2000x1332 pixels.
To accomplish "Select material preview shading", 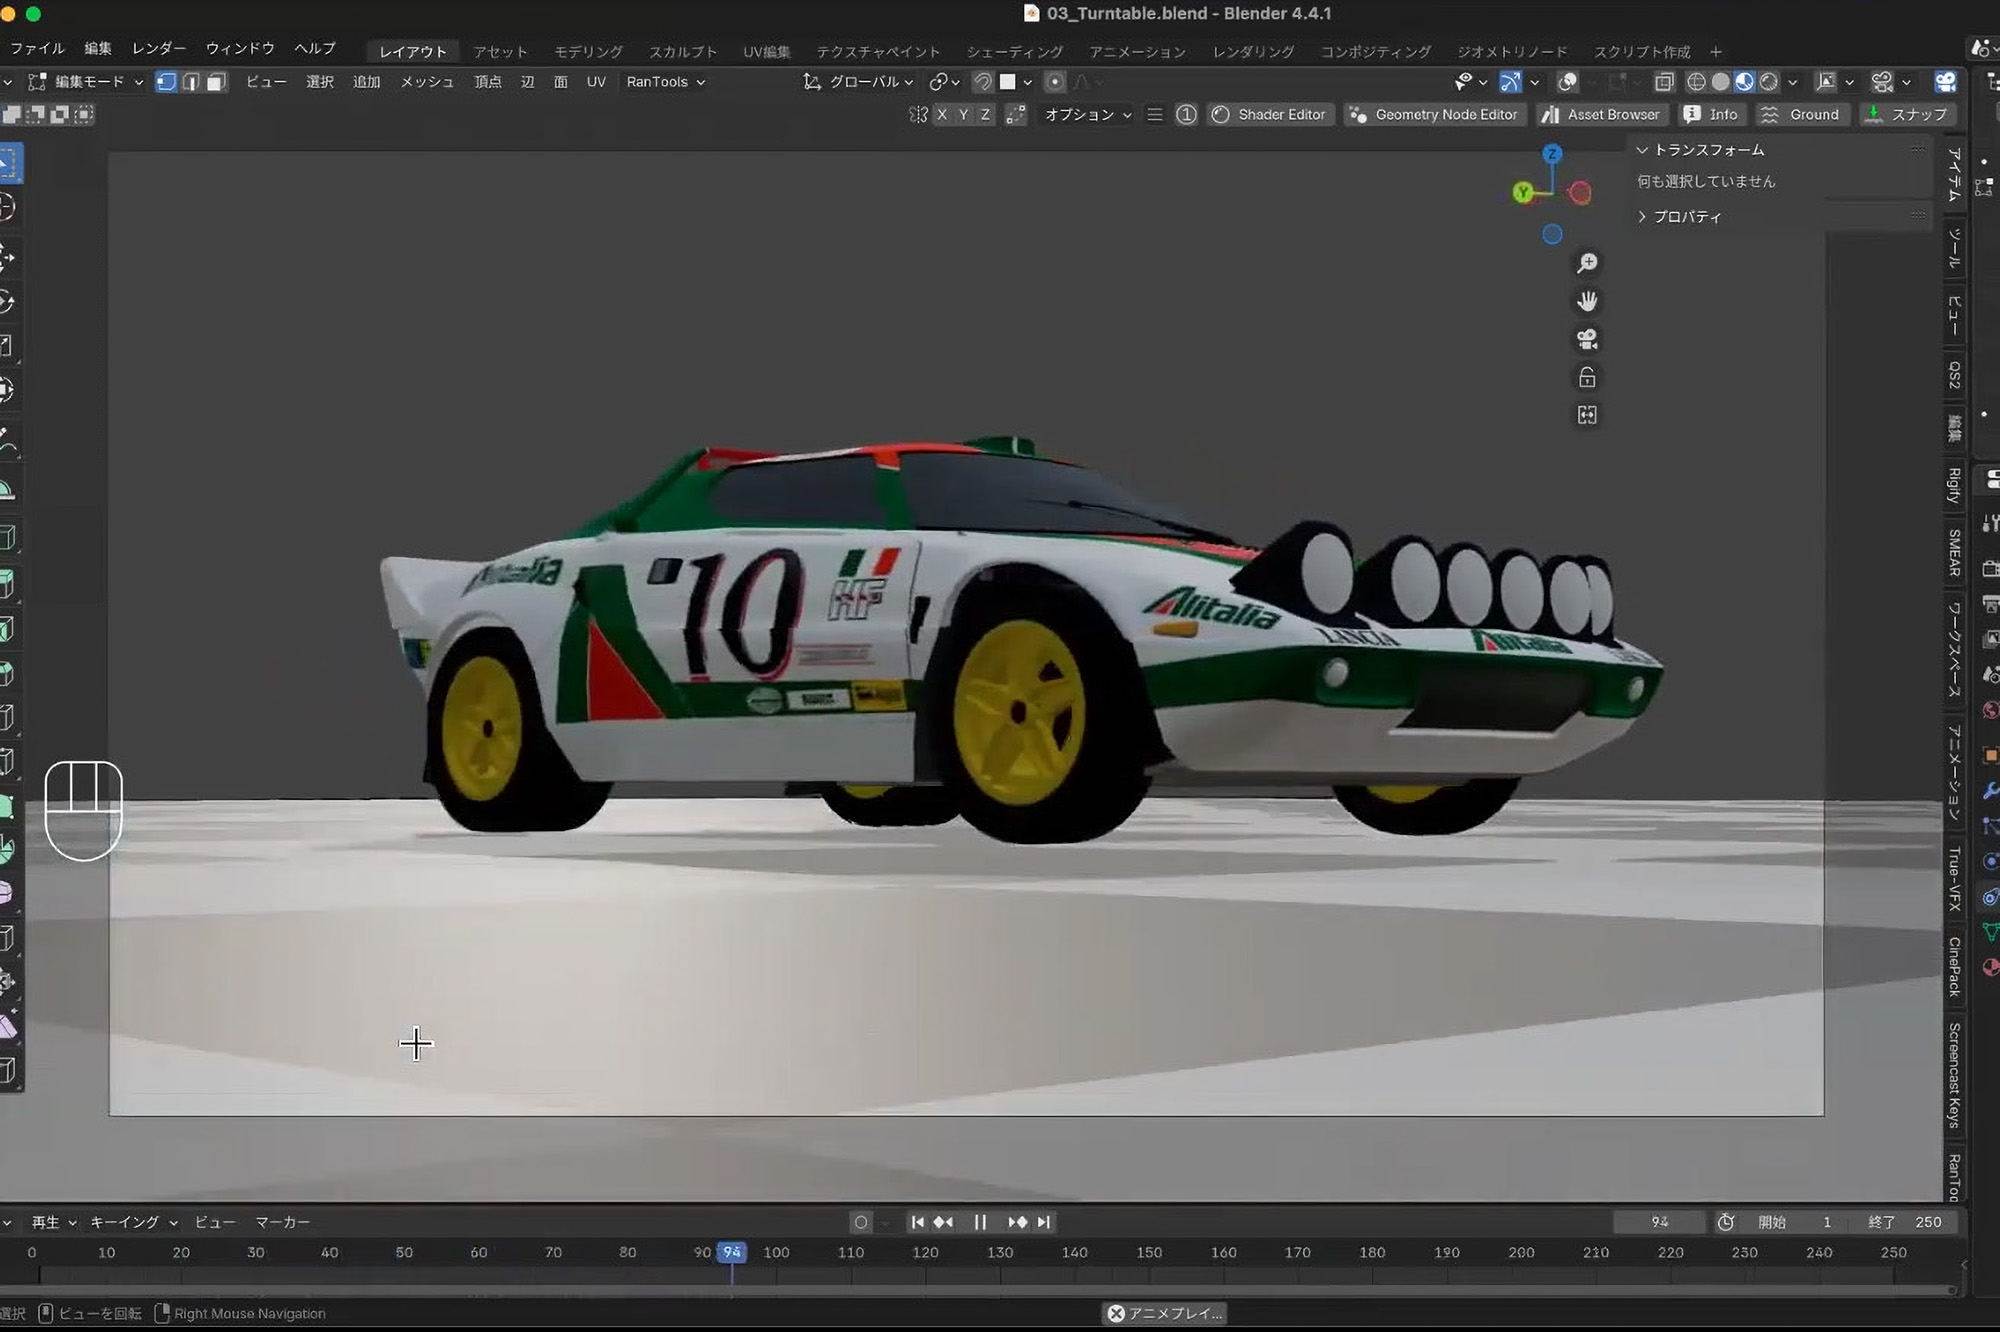I will [x=1744, y=82].
